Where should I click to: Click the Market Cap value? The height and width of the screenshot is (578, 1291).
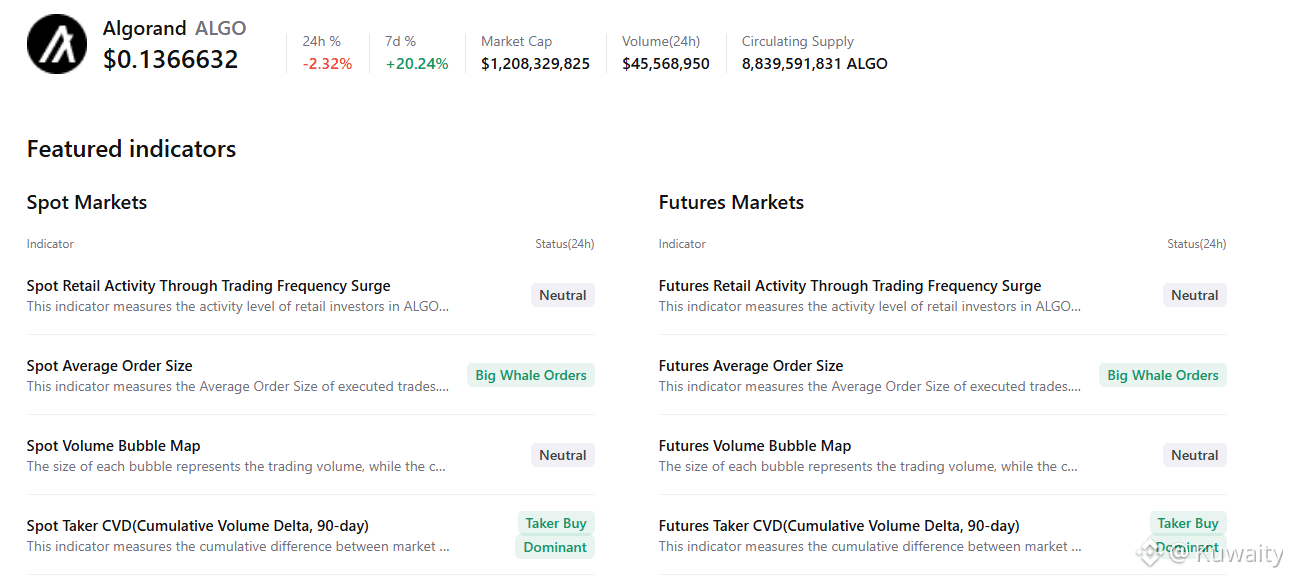[x=535, y=64]
